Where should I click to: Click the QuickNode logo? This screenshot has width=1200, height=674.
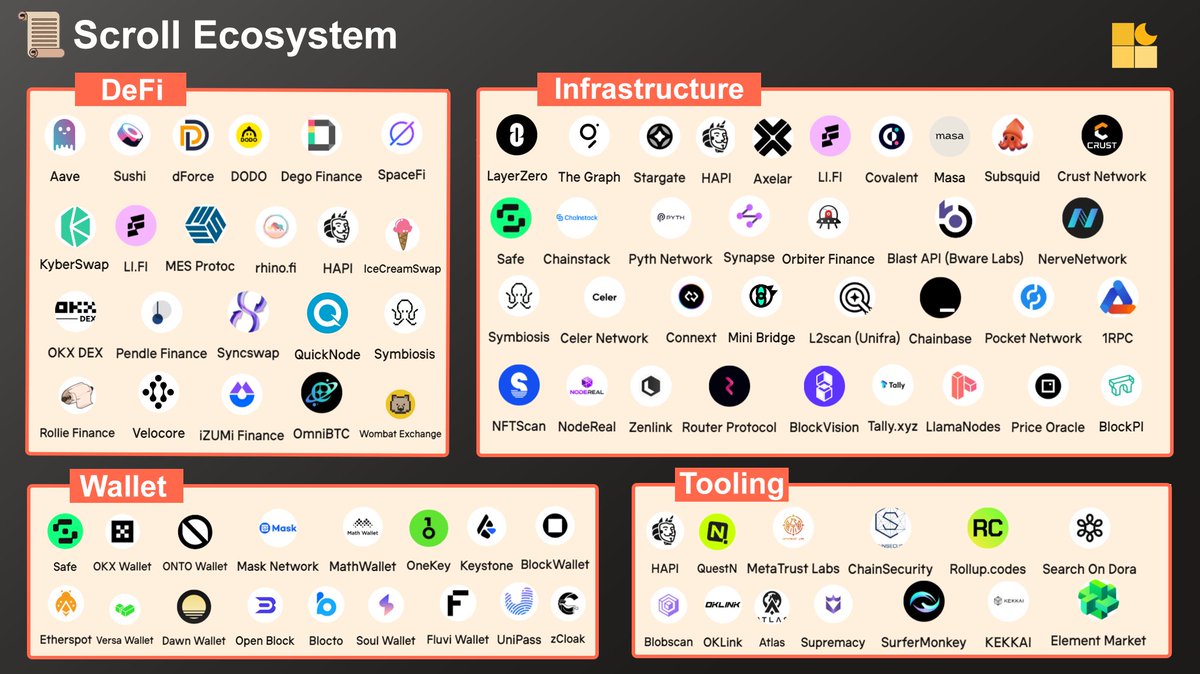pyautogui.click(x=326, y=313)
